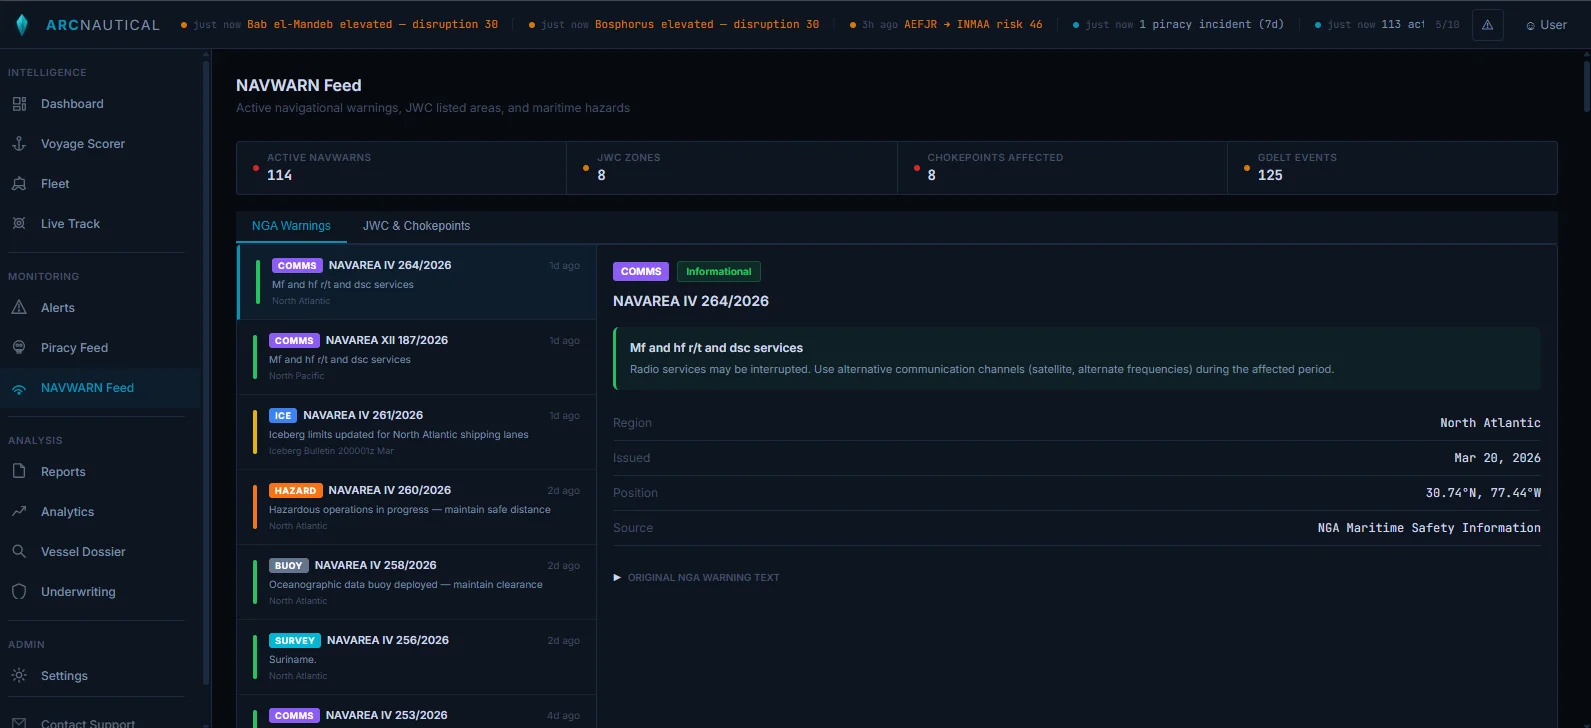Click the Vessel Dossier search icon
The width and height of the screenshot is (1591, 728).
[19, 552]
